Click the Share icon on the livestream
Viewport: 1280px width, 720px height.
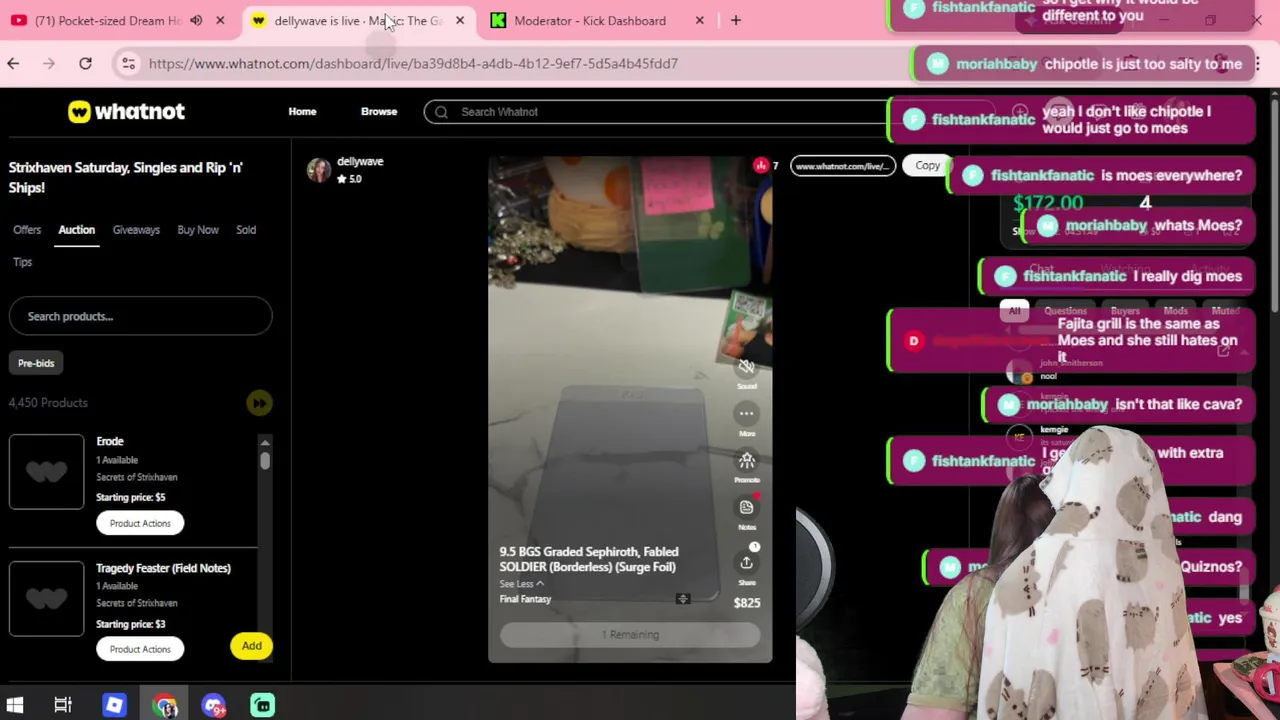pos(746,562)
